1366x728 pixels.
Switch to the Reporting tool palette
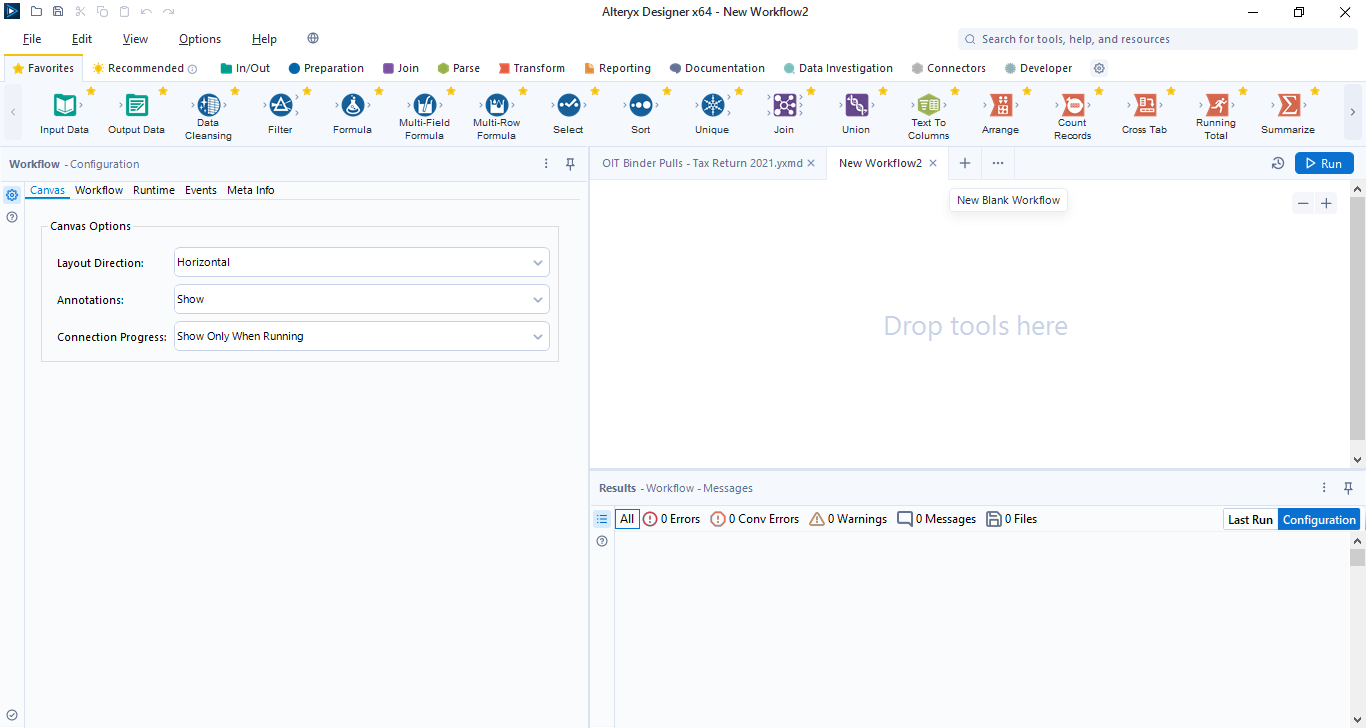(x=617, y=68)
